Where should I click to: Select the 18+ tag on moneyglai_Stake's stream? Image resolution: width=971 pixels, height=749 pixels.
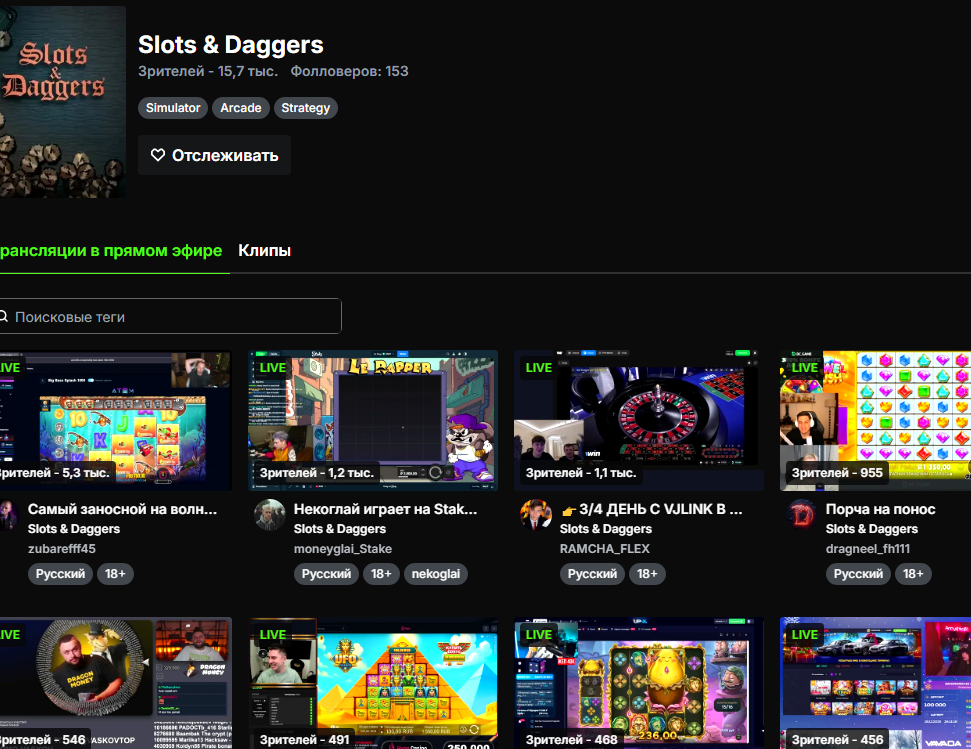click(381, 574)
